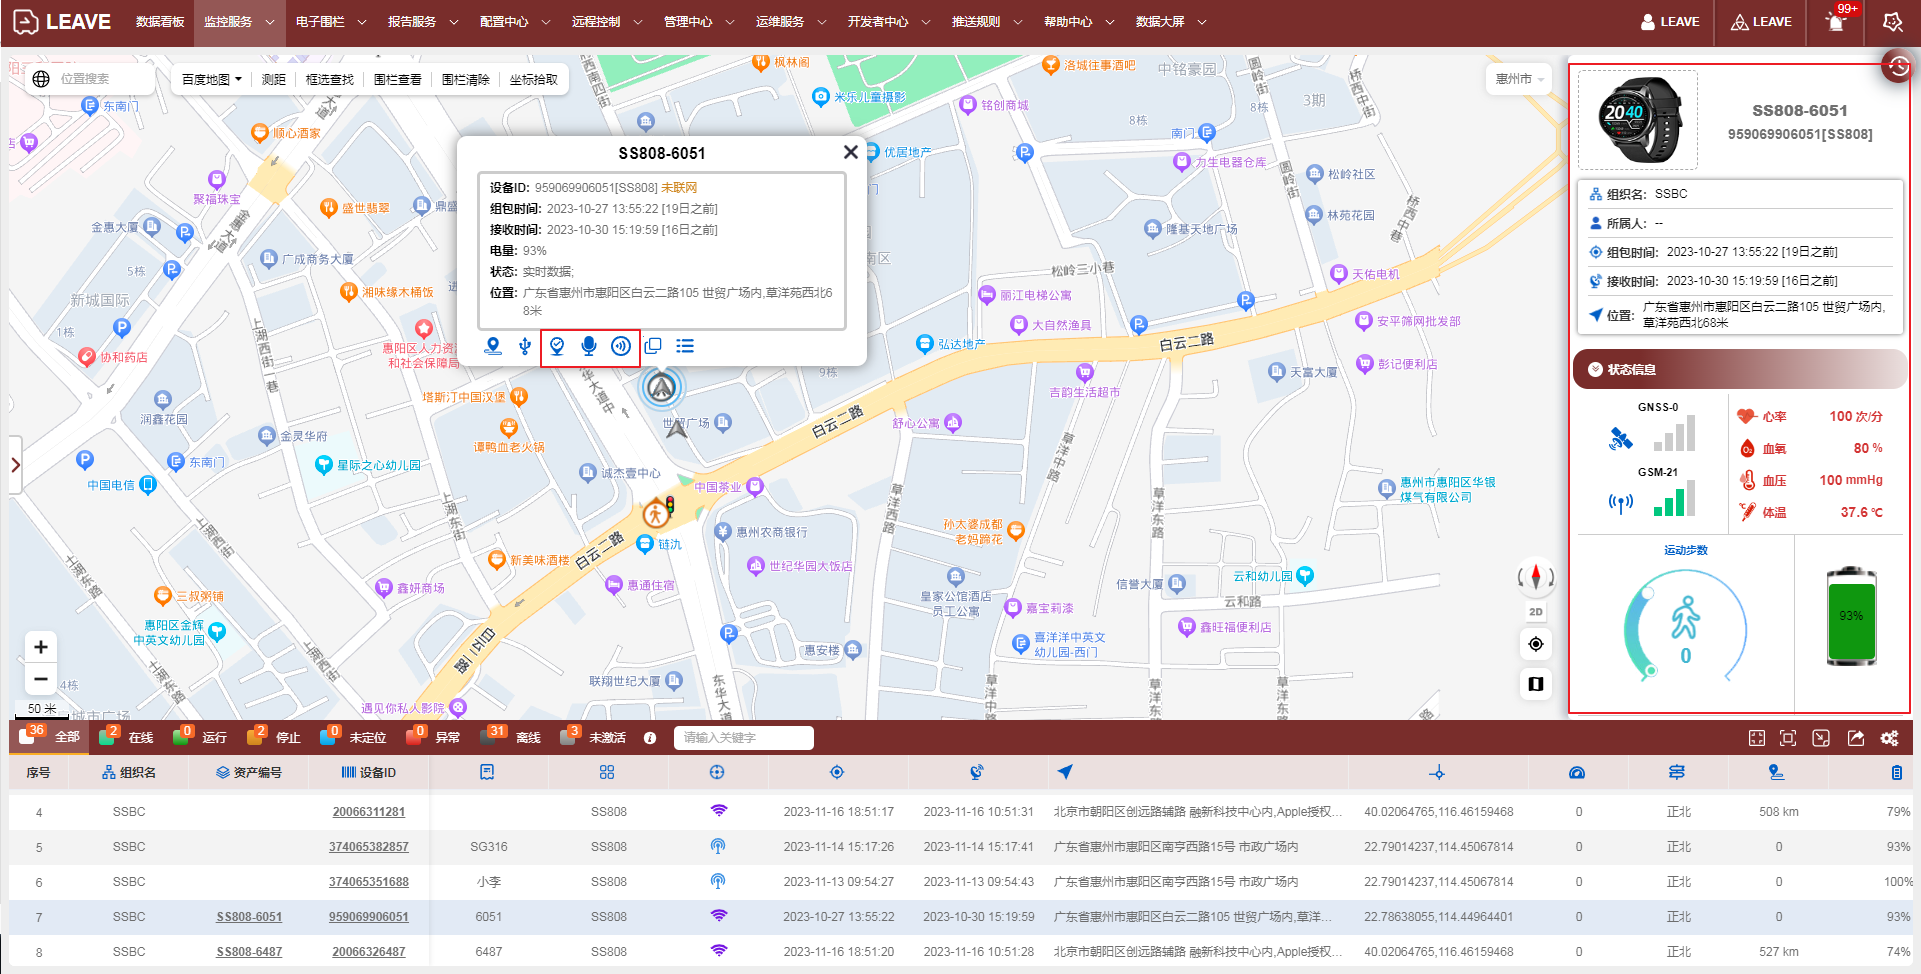Click the map zoom in plus button

click(41, 647)
